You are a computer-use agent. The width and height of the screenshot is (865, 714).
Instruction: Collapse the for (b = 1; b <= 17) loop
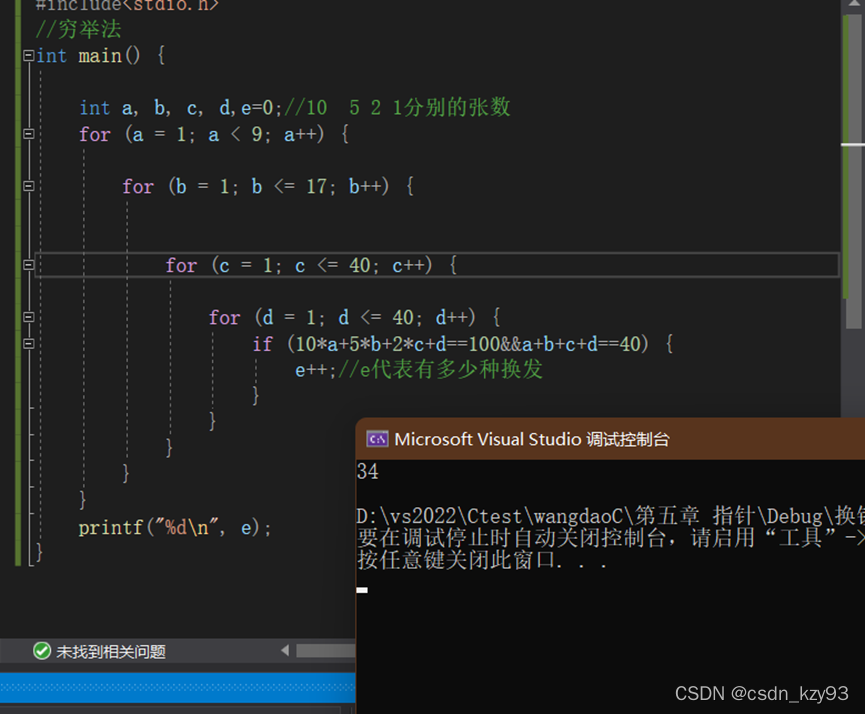click(x=29, y=186)
